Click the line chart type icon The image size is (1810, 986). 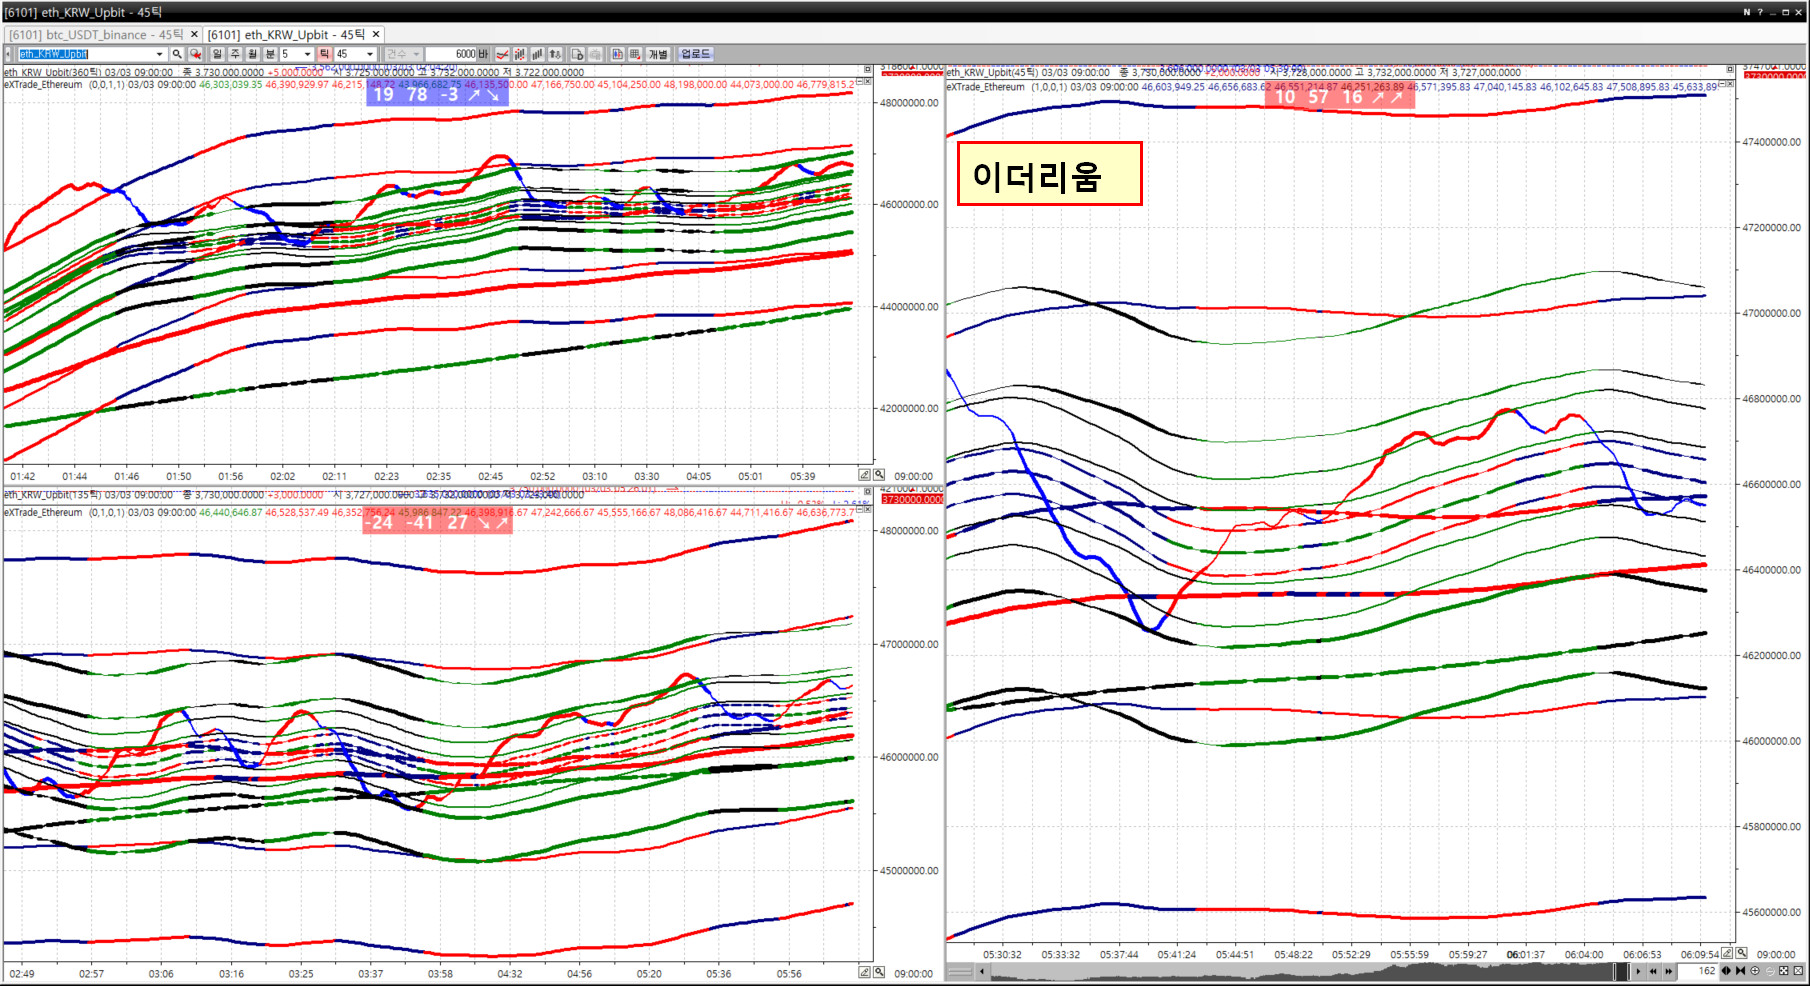click(503, 54)
